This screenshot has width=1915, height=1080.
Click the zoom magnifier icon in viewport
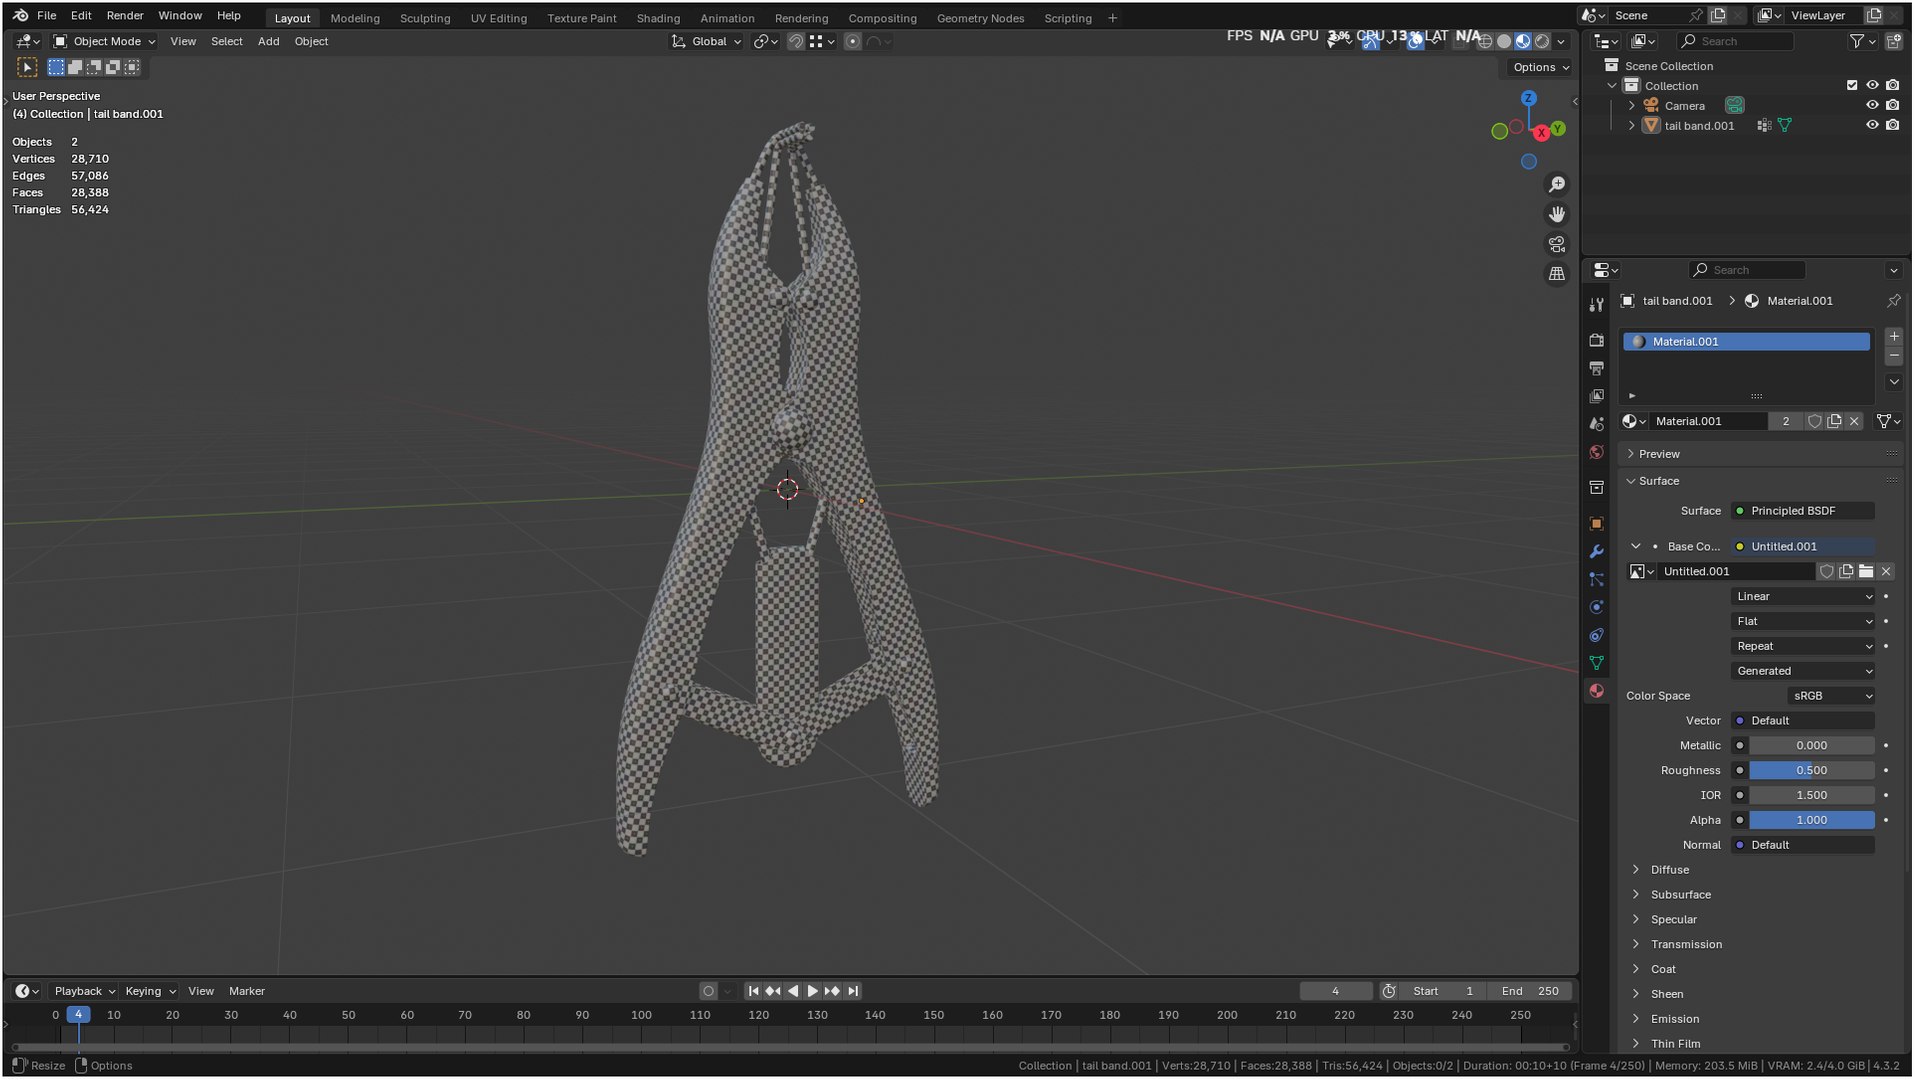click(1557, 185)
